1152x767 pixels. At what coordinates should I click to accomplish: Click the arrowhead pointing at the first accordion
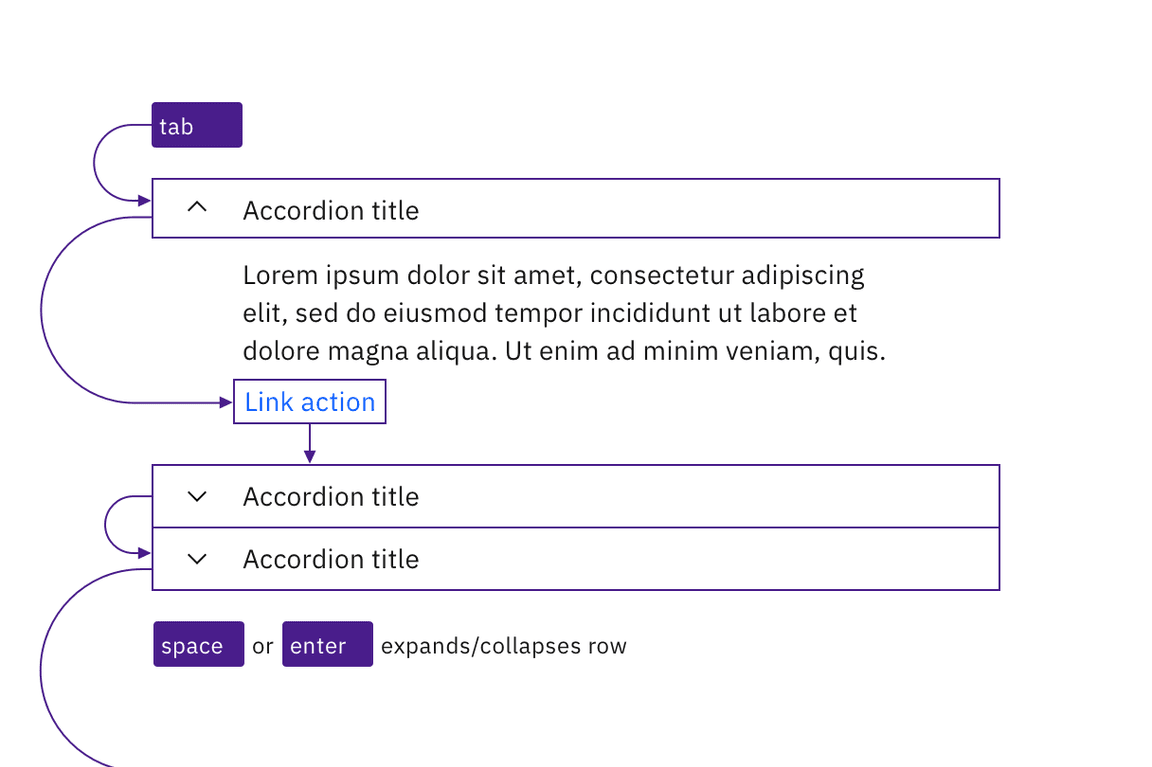pyautogui.click(x=144, y=201)
